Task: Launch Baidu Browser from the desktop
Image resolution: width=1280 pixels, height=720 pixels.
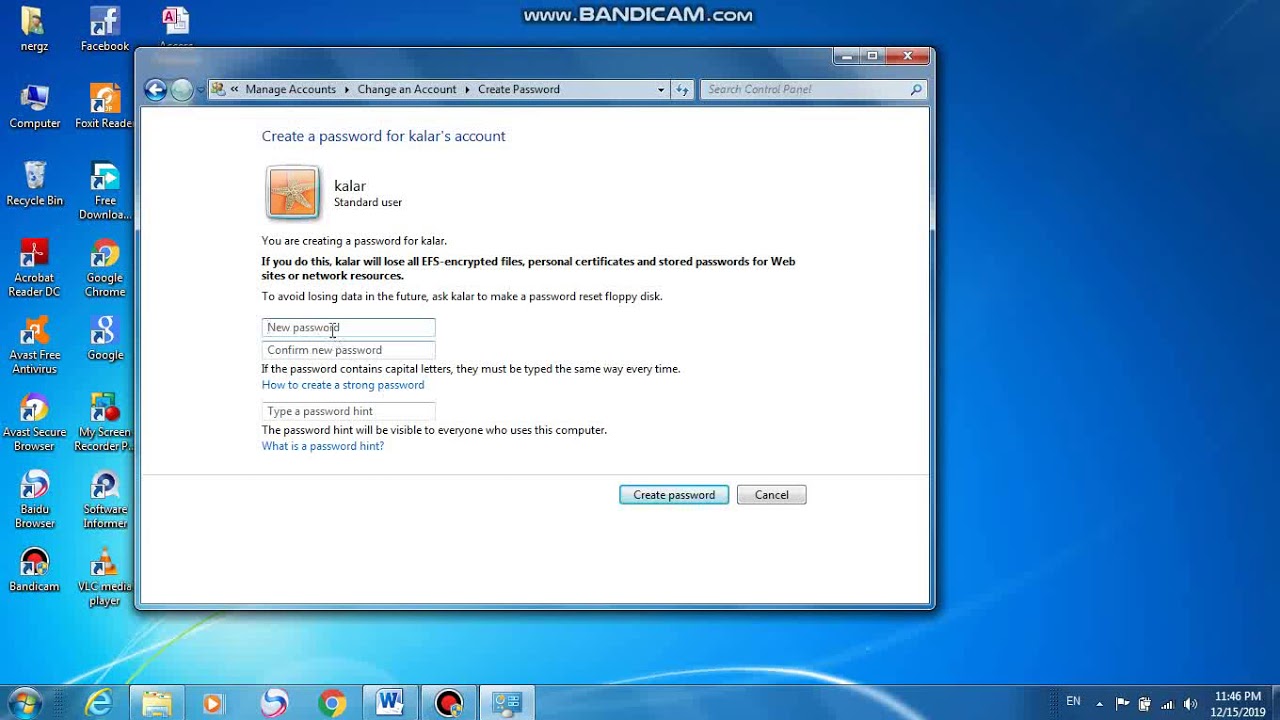Action: [x=34, y=499]
